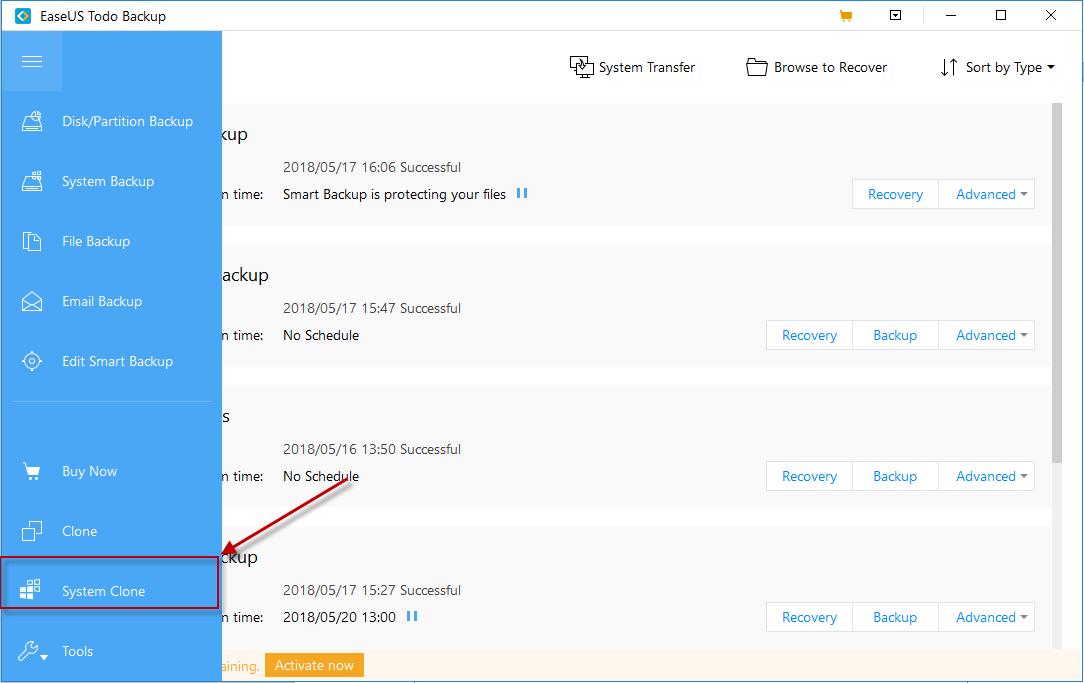Click Backup for the 2018/05/16 13:50 task
1084x683 pixels.
(895, 476)
